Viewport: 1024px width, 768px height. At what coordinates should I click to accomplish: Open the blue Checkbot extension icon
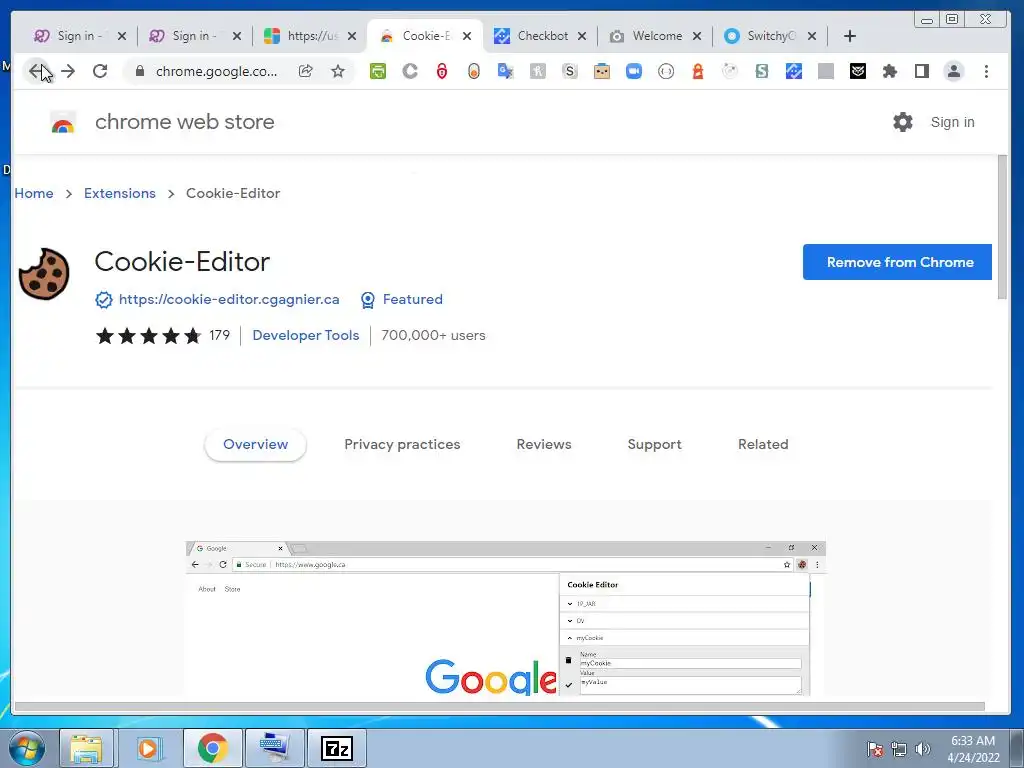tap(793, 71)
